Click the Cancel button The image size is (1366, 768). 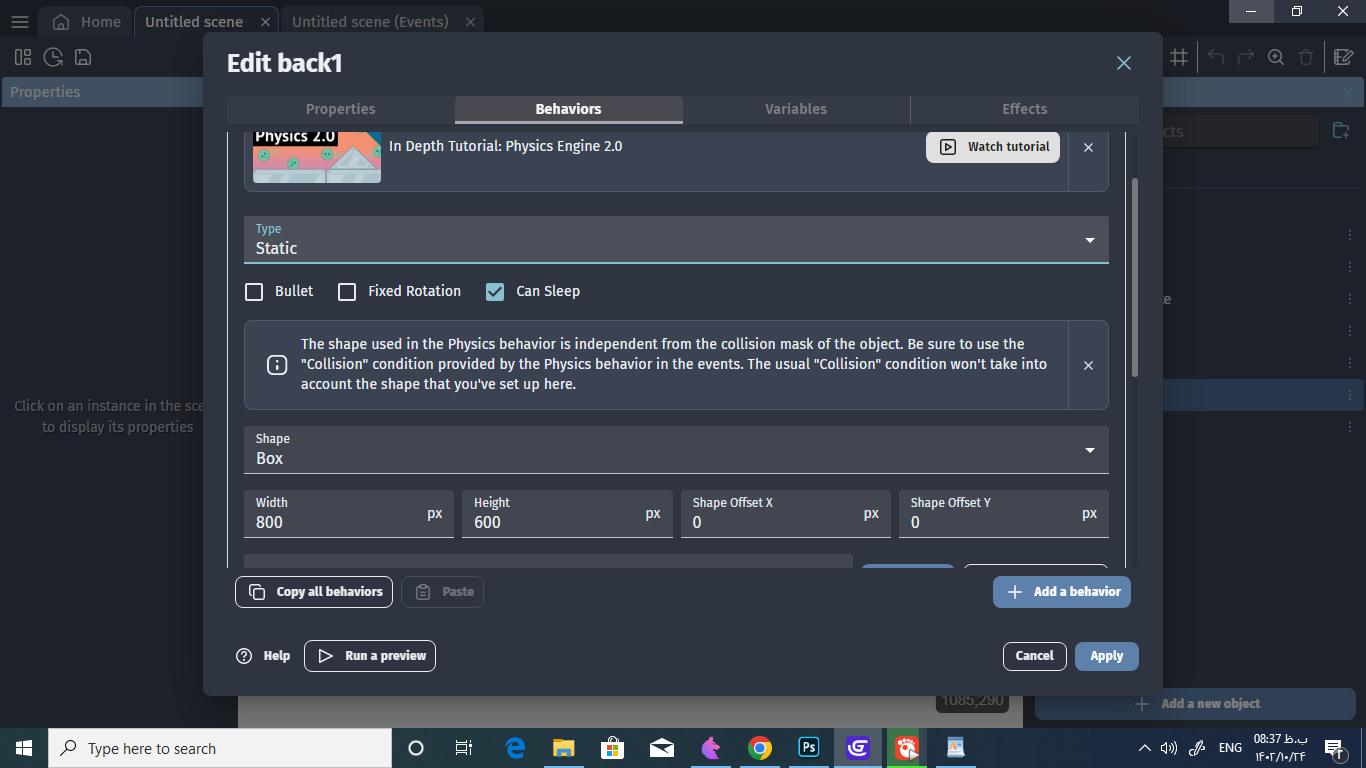coord(1035,656)
